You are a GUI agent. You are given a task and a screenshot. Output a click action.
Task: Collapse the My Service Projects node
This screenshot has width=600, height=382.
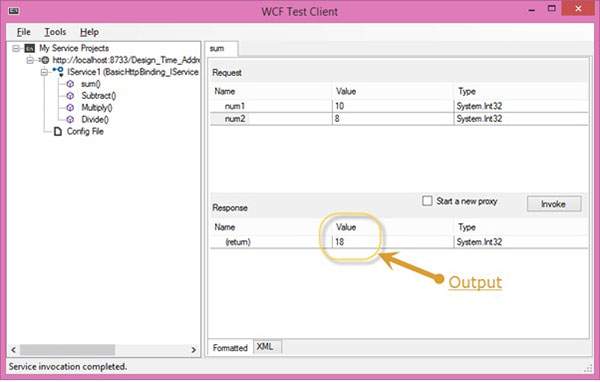pos(16,48)
